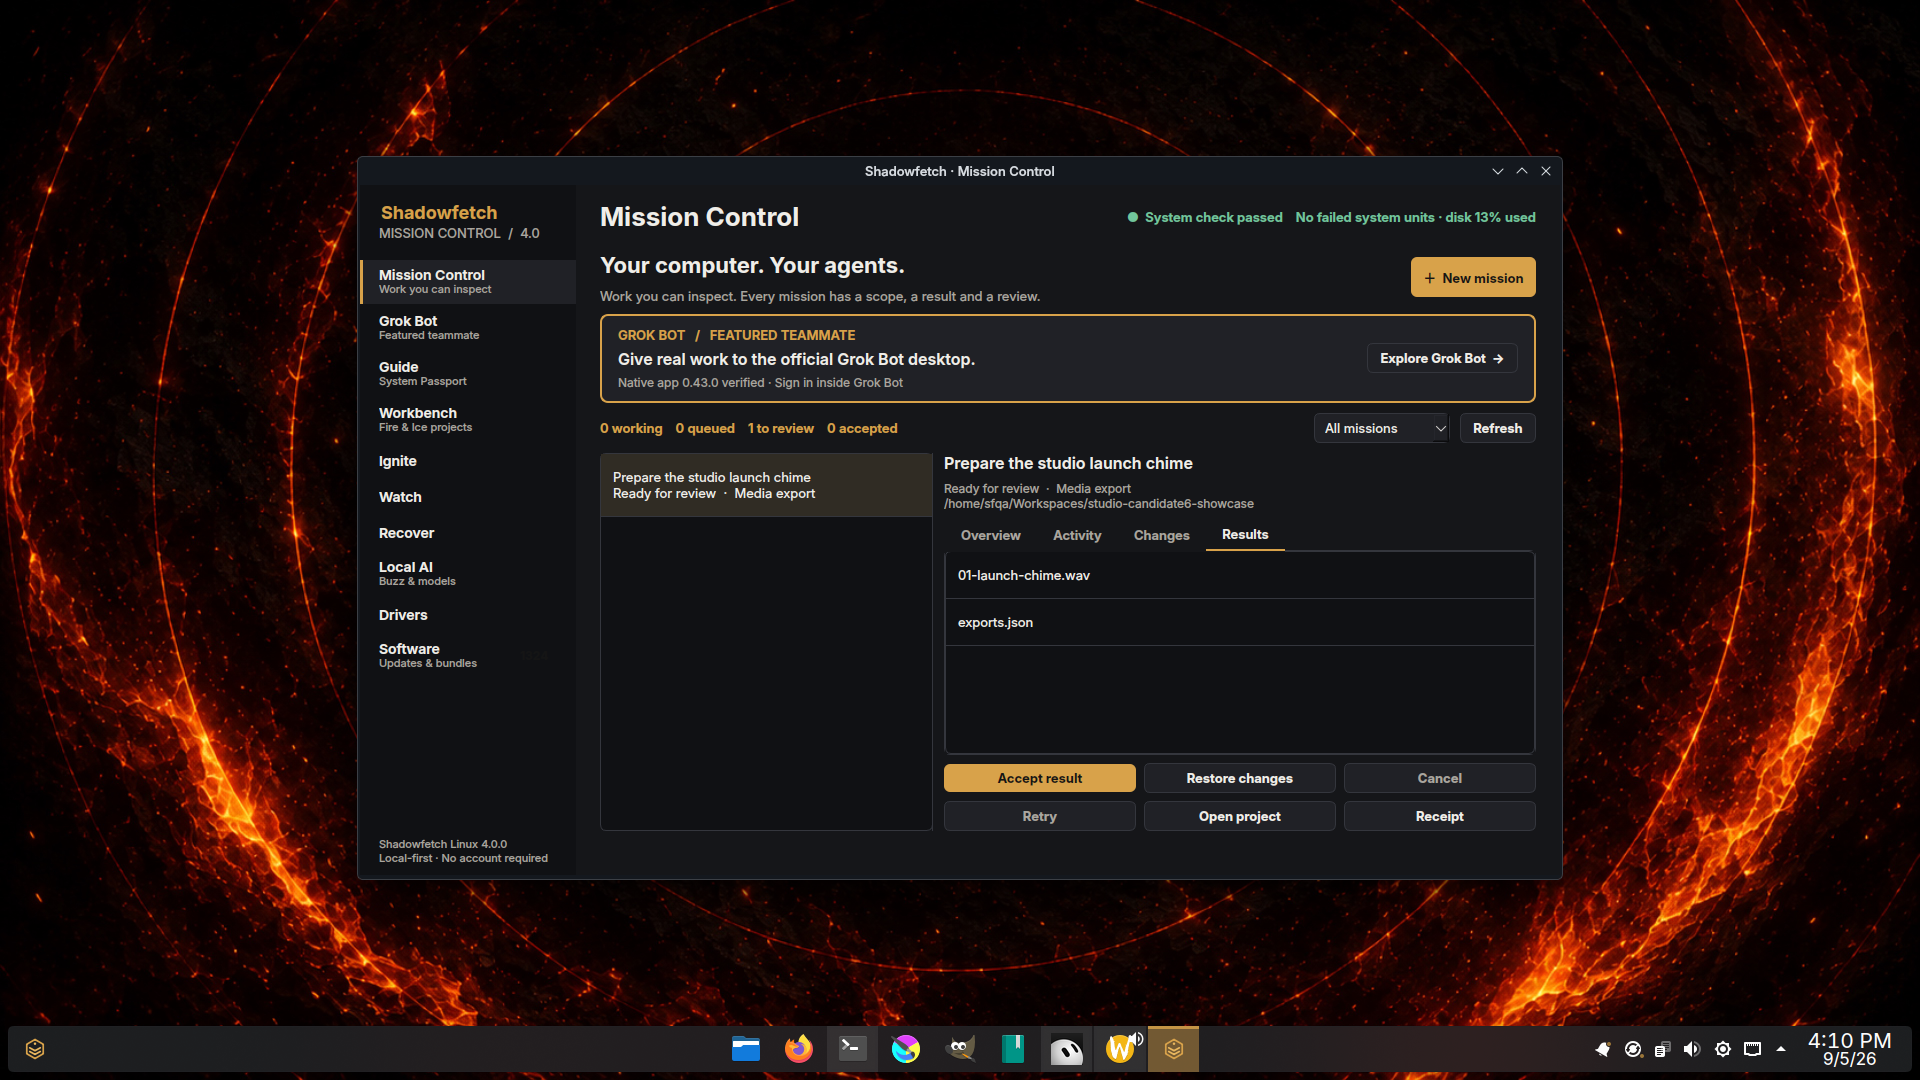Click the Shadowfetch logo title
Image resolution: width=1920 pixels, height=1080 pixels.
[439, 212]
